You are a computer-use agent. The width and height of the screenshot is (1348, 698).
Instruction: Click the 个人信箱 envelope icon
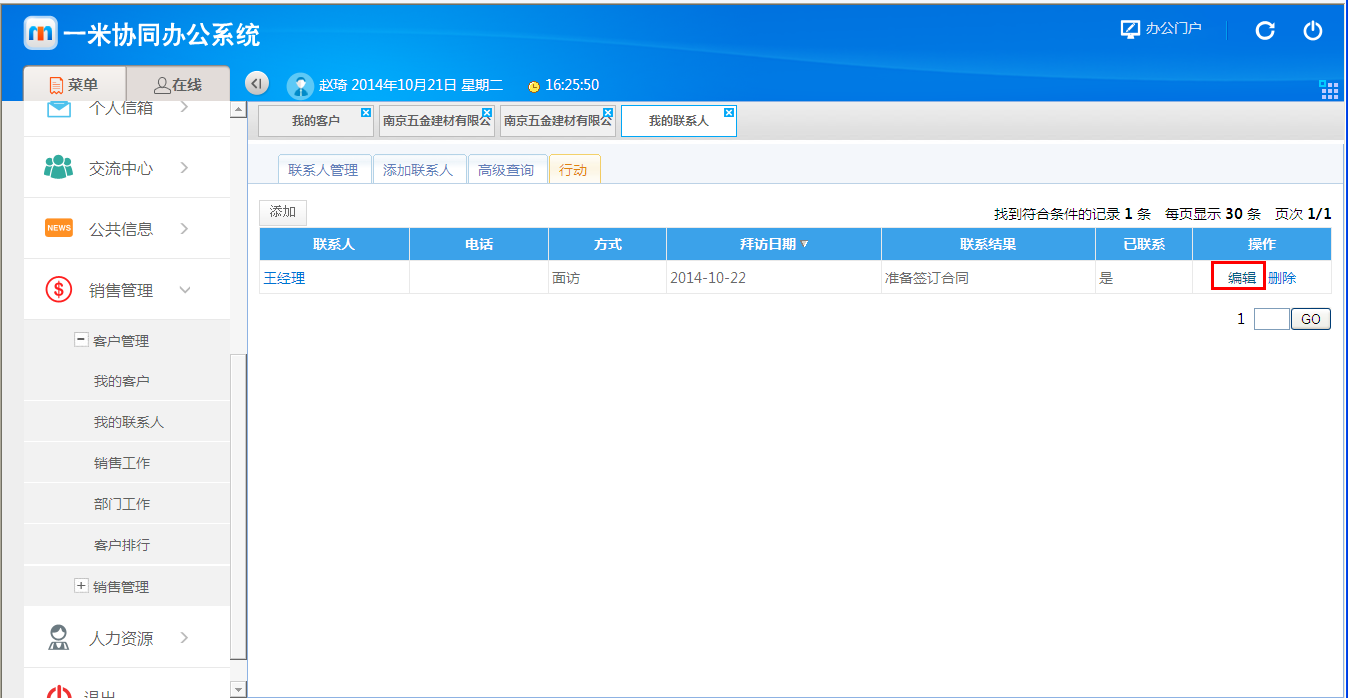click(59, 109)
